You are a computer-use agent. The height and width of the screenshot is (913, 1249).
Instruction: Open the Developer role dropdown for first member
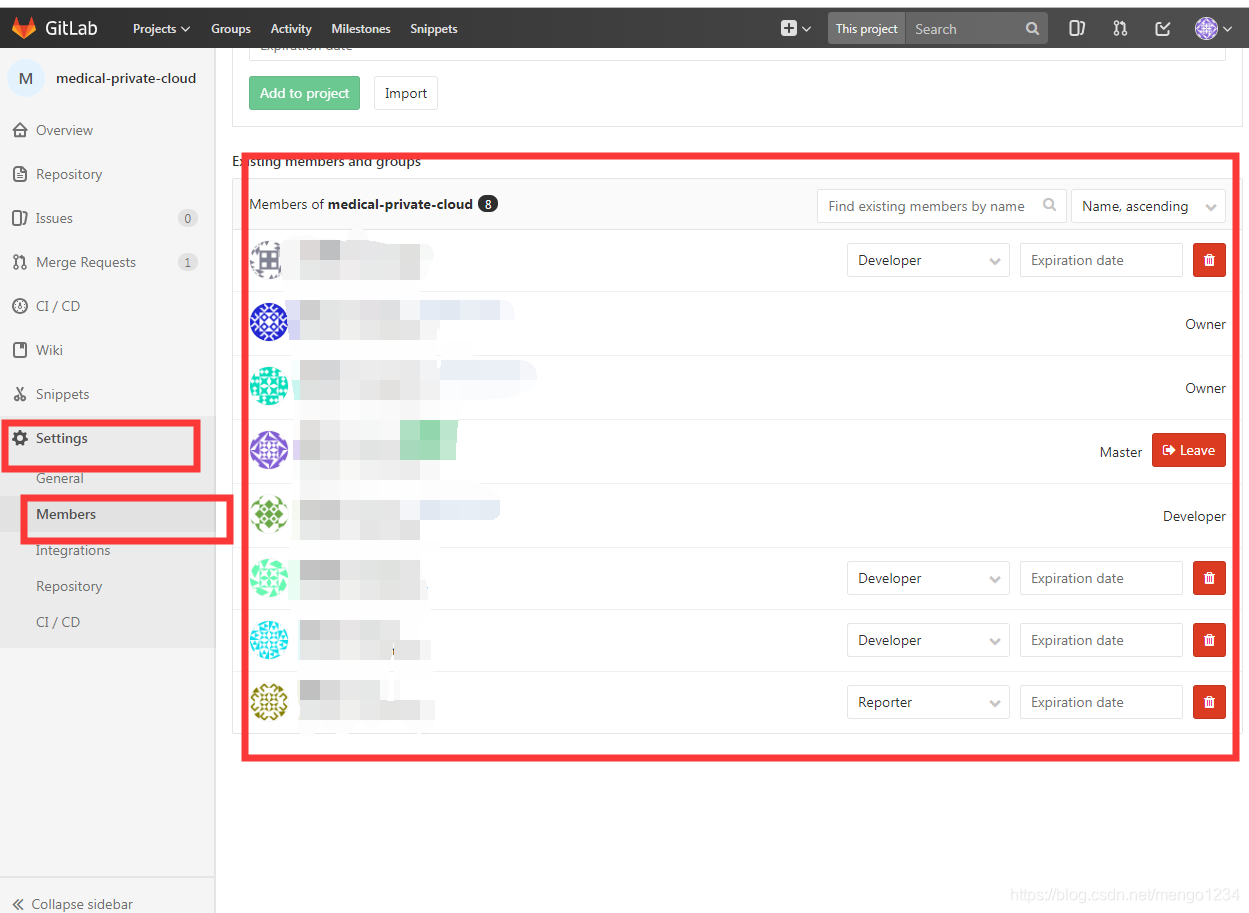click(927, 260)
